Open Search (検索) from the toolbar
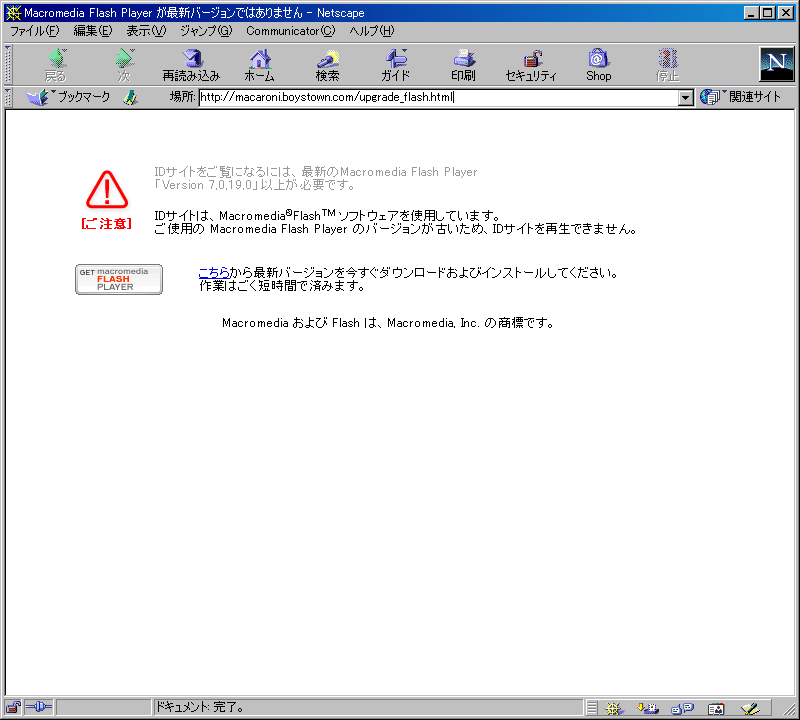Image resolution: width=800 pixels, height=720 pixels. (328, 65)
